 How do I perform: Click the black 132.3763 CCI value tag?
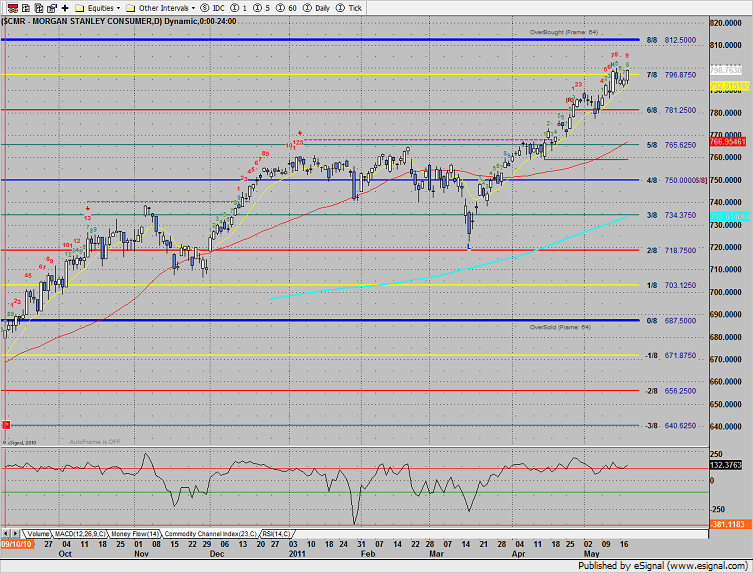[726, 465]
